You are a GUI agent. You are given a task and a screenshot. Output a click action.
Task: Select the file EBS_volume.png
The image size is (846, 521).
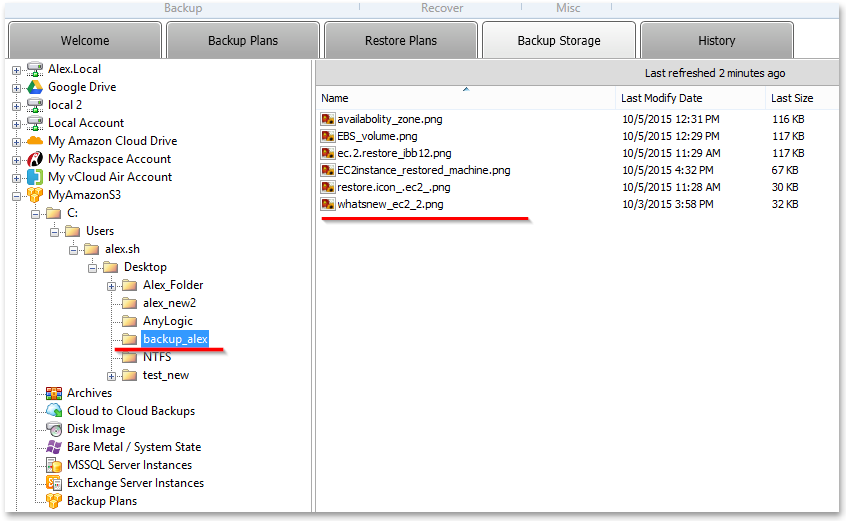[377, 136]
